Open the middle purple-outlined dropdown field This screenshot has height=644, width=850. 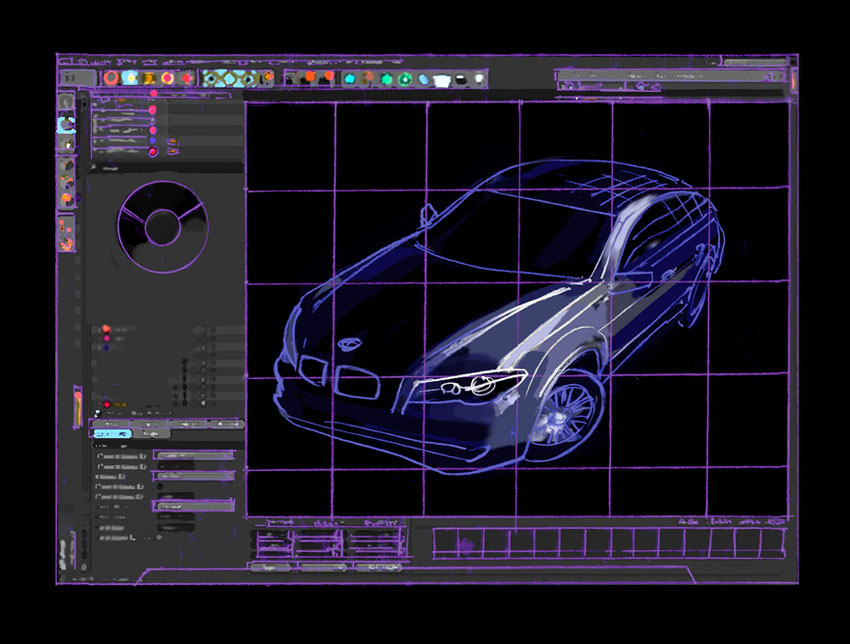pos(194,476)
